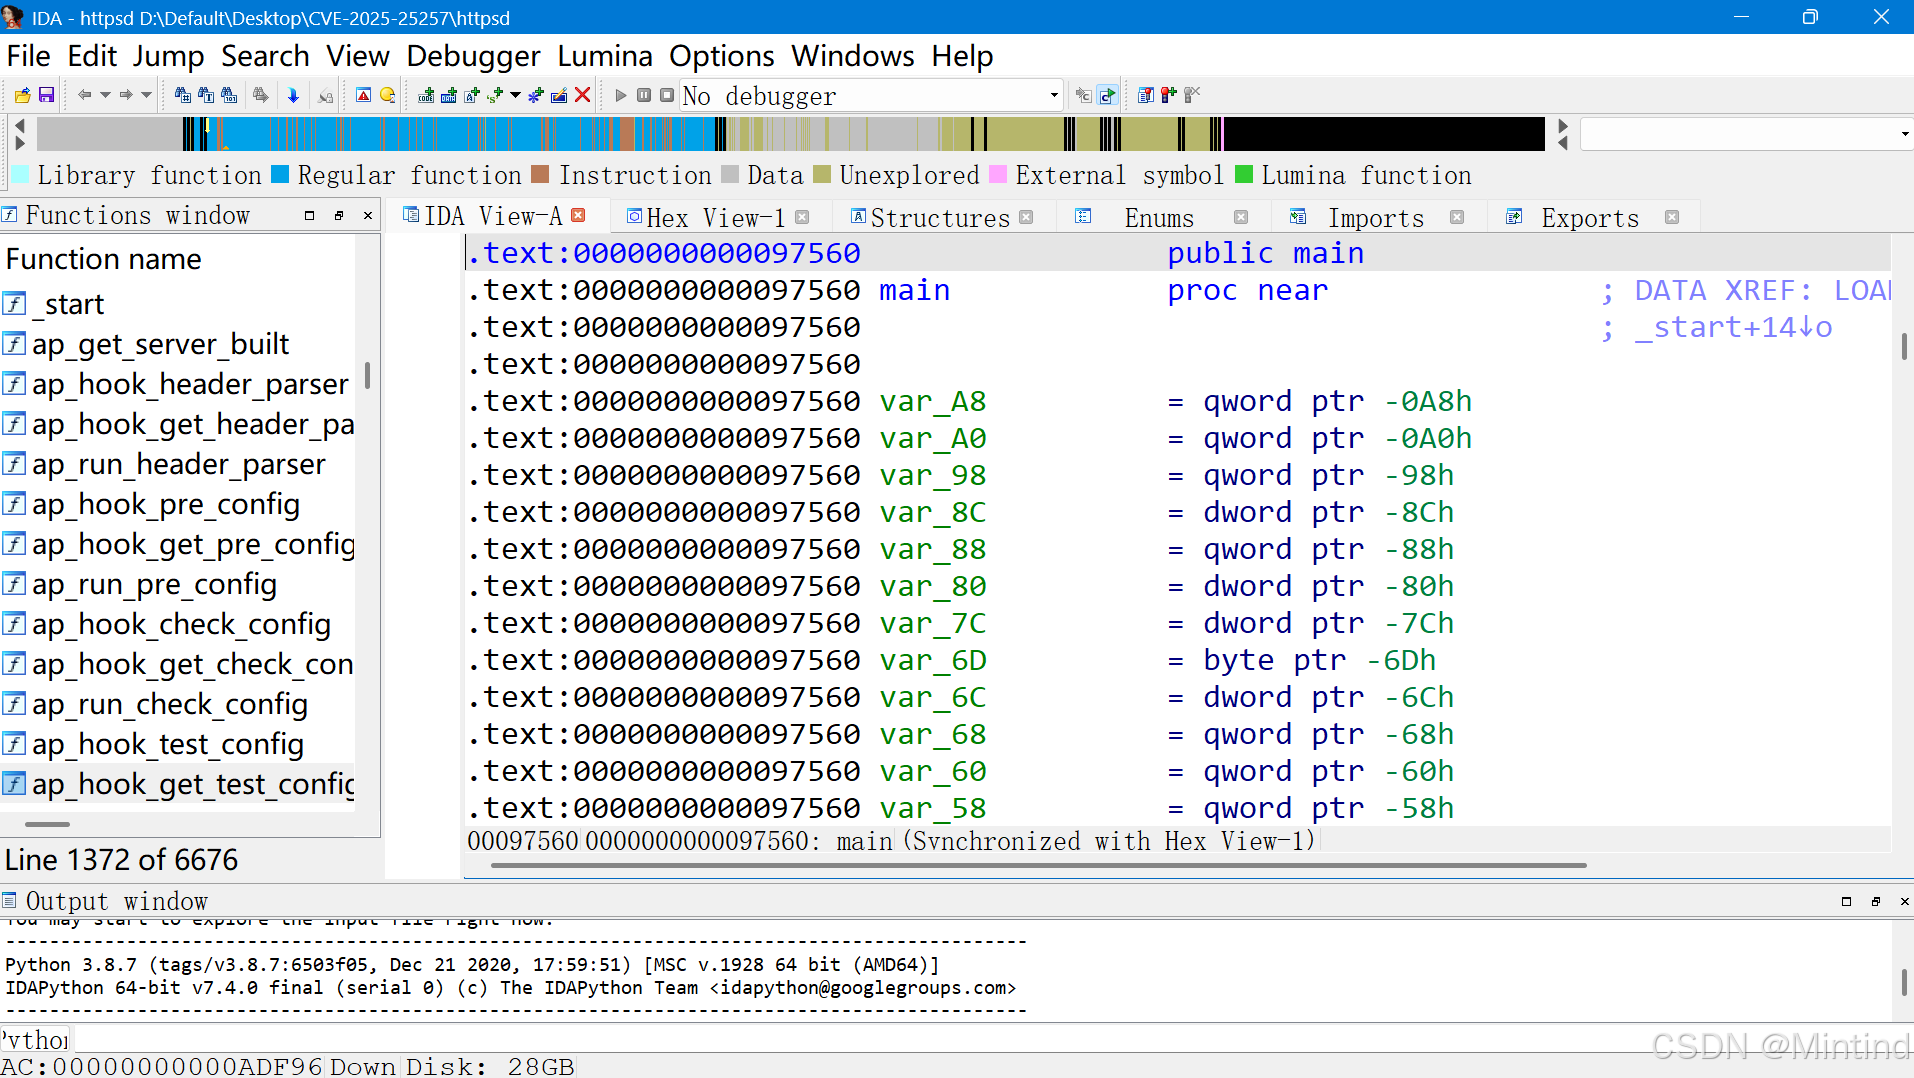Viewport: 1914px width, 1078px height.
Task: Pause process with the pause icon
Action: [x=644, y=95]
